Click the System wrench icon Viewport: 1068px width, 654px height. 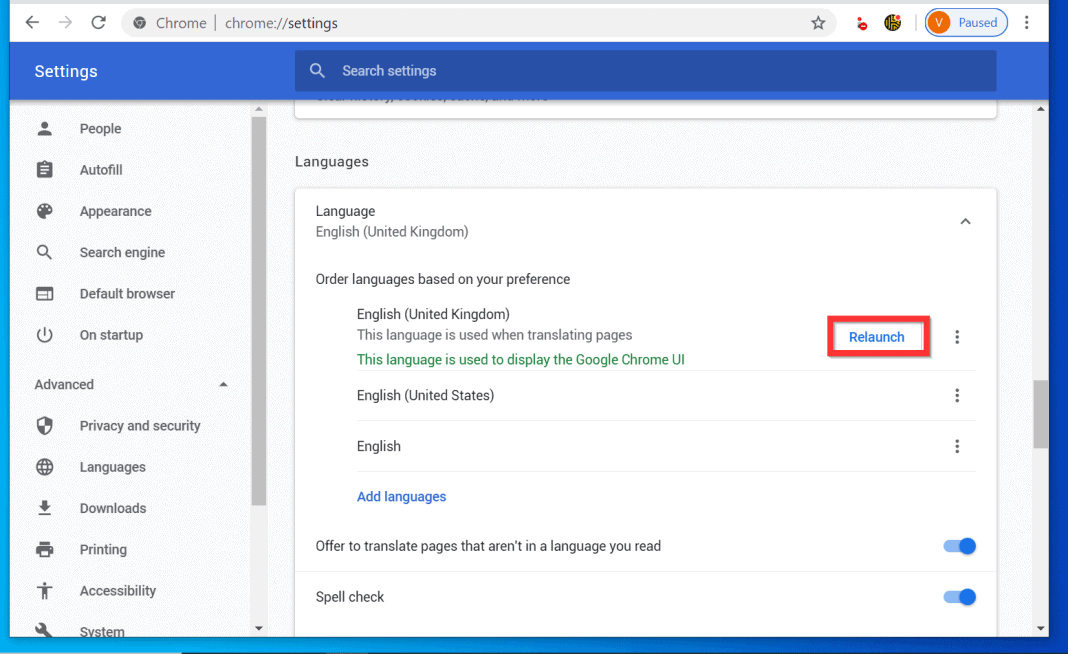pos(44,630)
